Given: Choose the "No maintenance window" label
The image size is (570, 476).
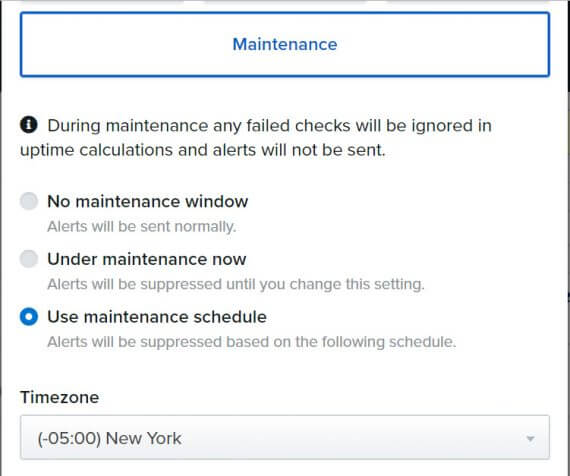Looking at the screenshot, I should pos(148,201).
